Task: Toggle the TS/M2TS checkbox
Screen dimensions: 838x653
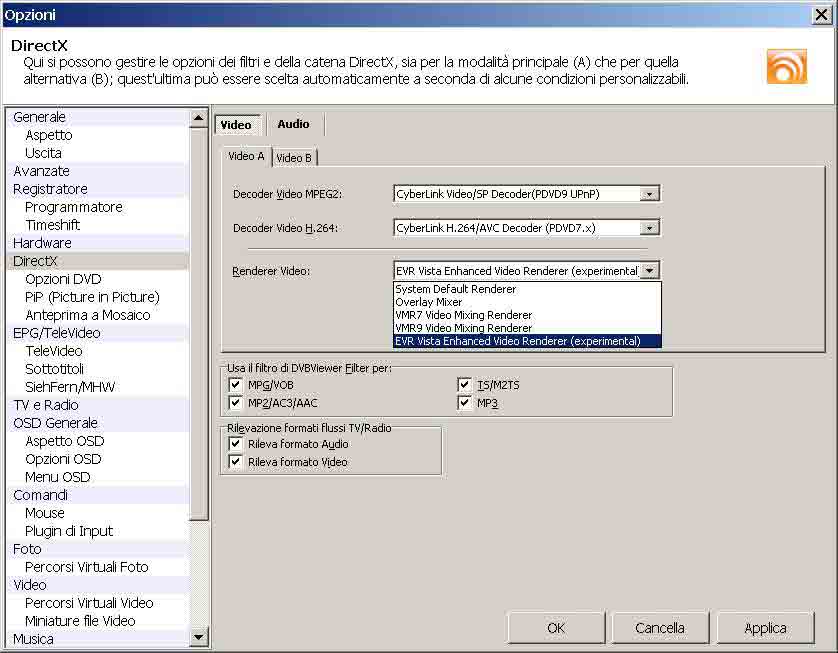Action: (465, 385)
